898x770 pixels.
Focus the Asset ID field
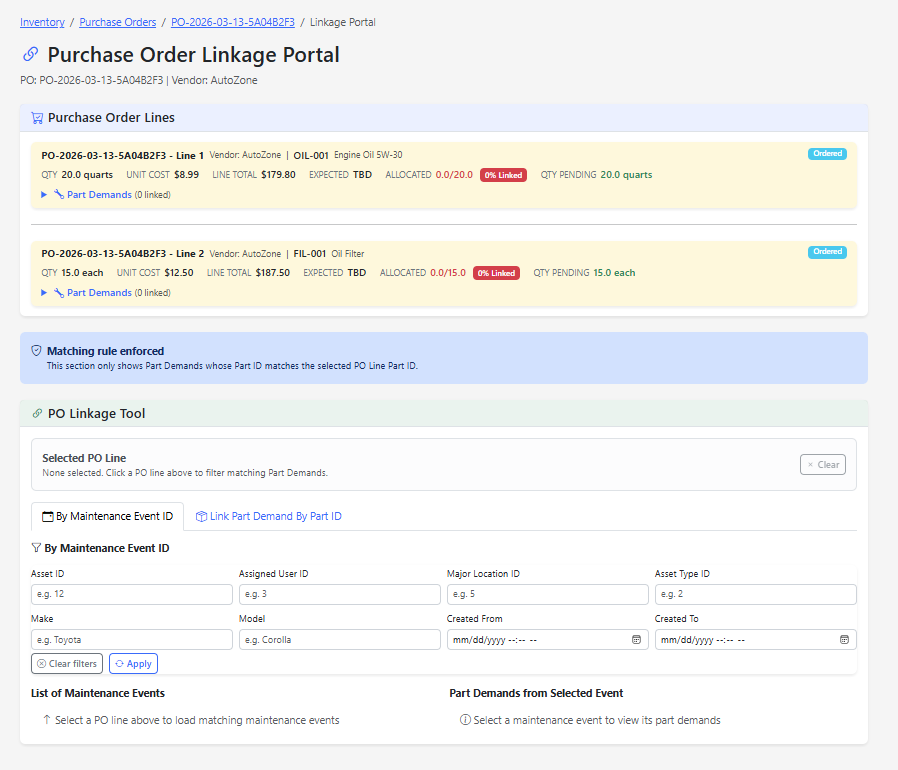[132, 594]
